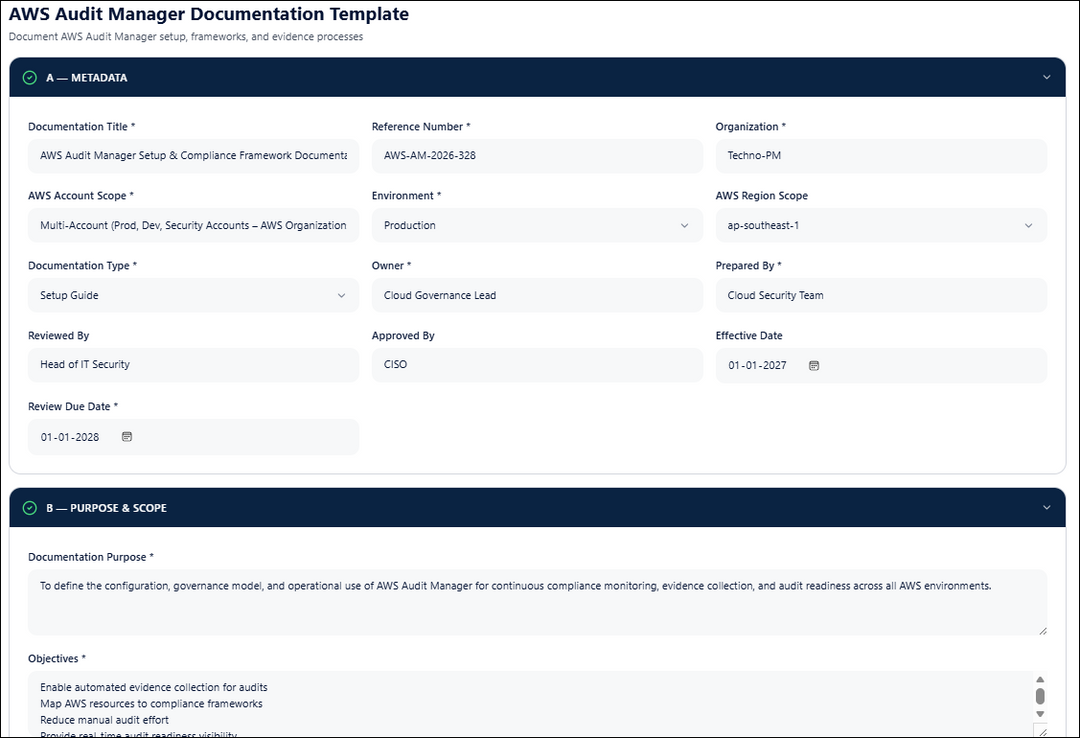Viewport: 1080px width, 738px height.
Task: Open the Documentation Type dropdown showing Setup Guide
Action: point(194,295)
